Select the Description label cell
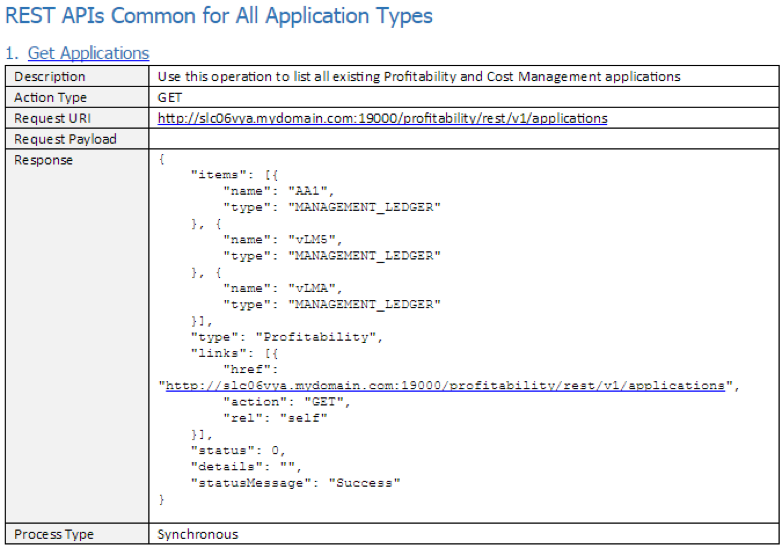The width and height of the screenshot is (782, 548). coord(50,76)
